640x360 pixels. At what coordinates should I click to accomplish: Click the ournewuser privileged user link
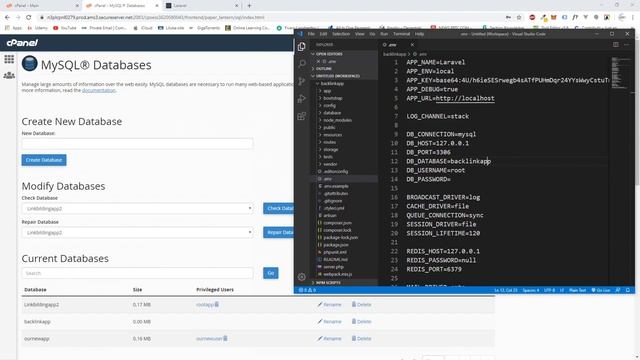pyautogui.click(x=209, y=339)
